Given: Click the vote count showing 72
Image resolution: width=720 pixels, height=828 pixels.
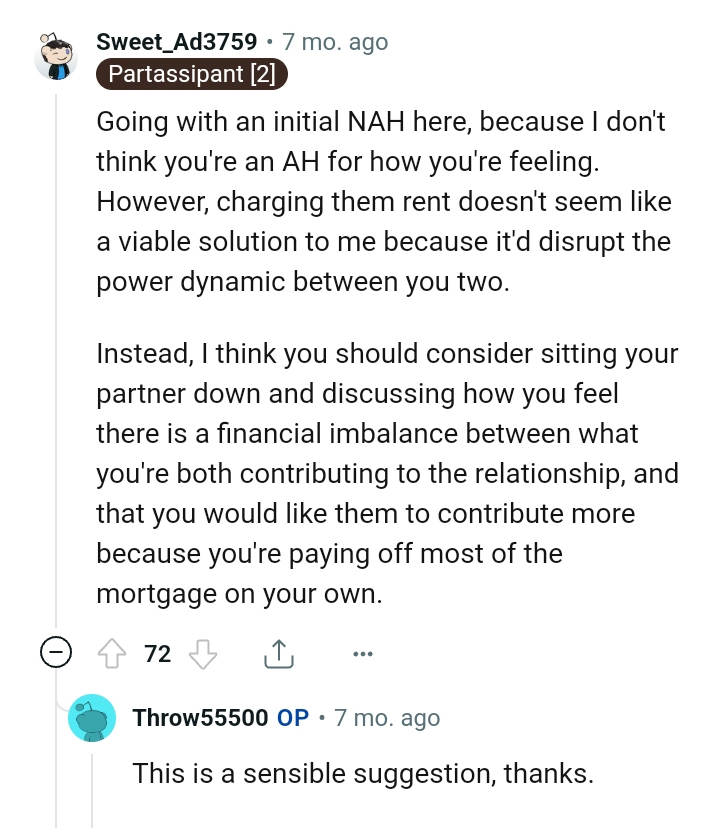Looking at the screenshot, I should tap(157, 653).
